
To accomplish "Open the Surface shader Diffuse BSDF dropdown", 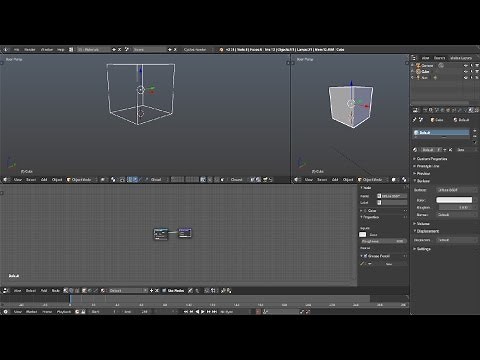I will pyautogui.click(x=457, y=190).
